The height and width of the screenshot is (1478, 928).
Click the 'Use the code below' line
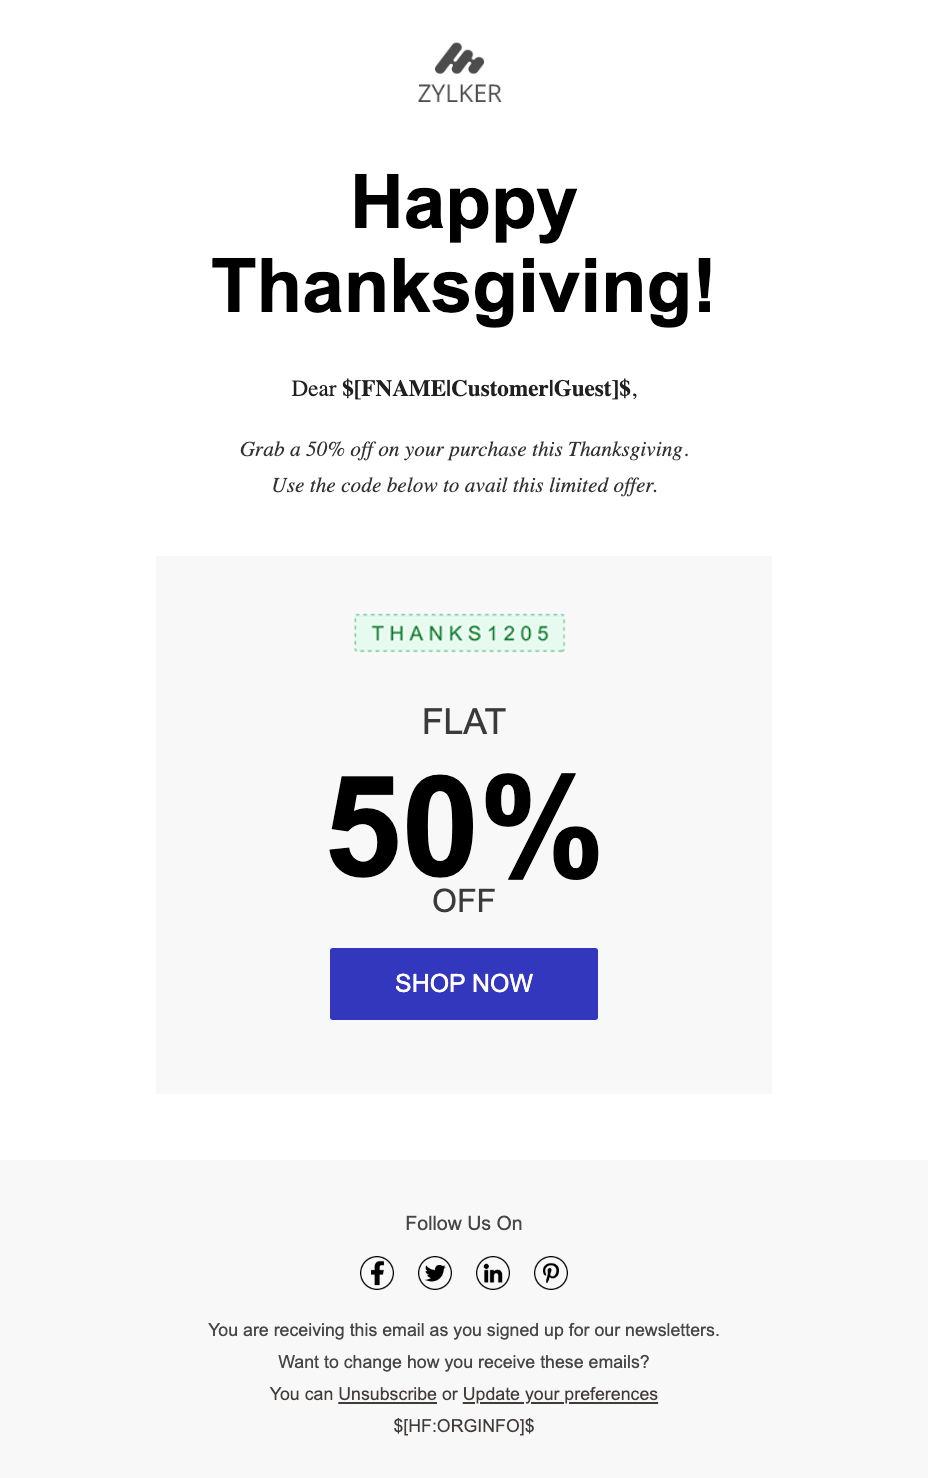point(464,485)
